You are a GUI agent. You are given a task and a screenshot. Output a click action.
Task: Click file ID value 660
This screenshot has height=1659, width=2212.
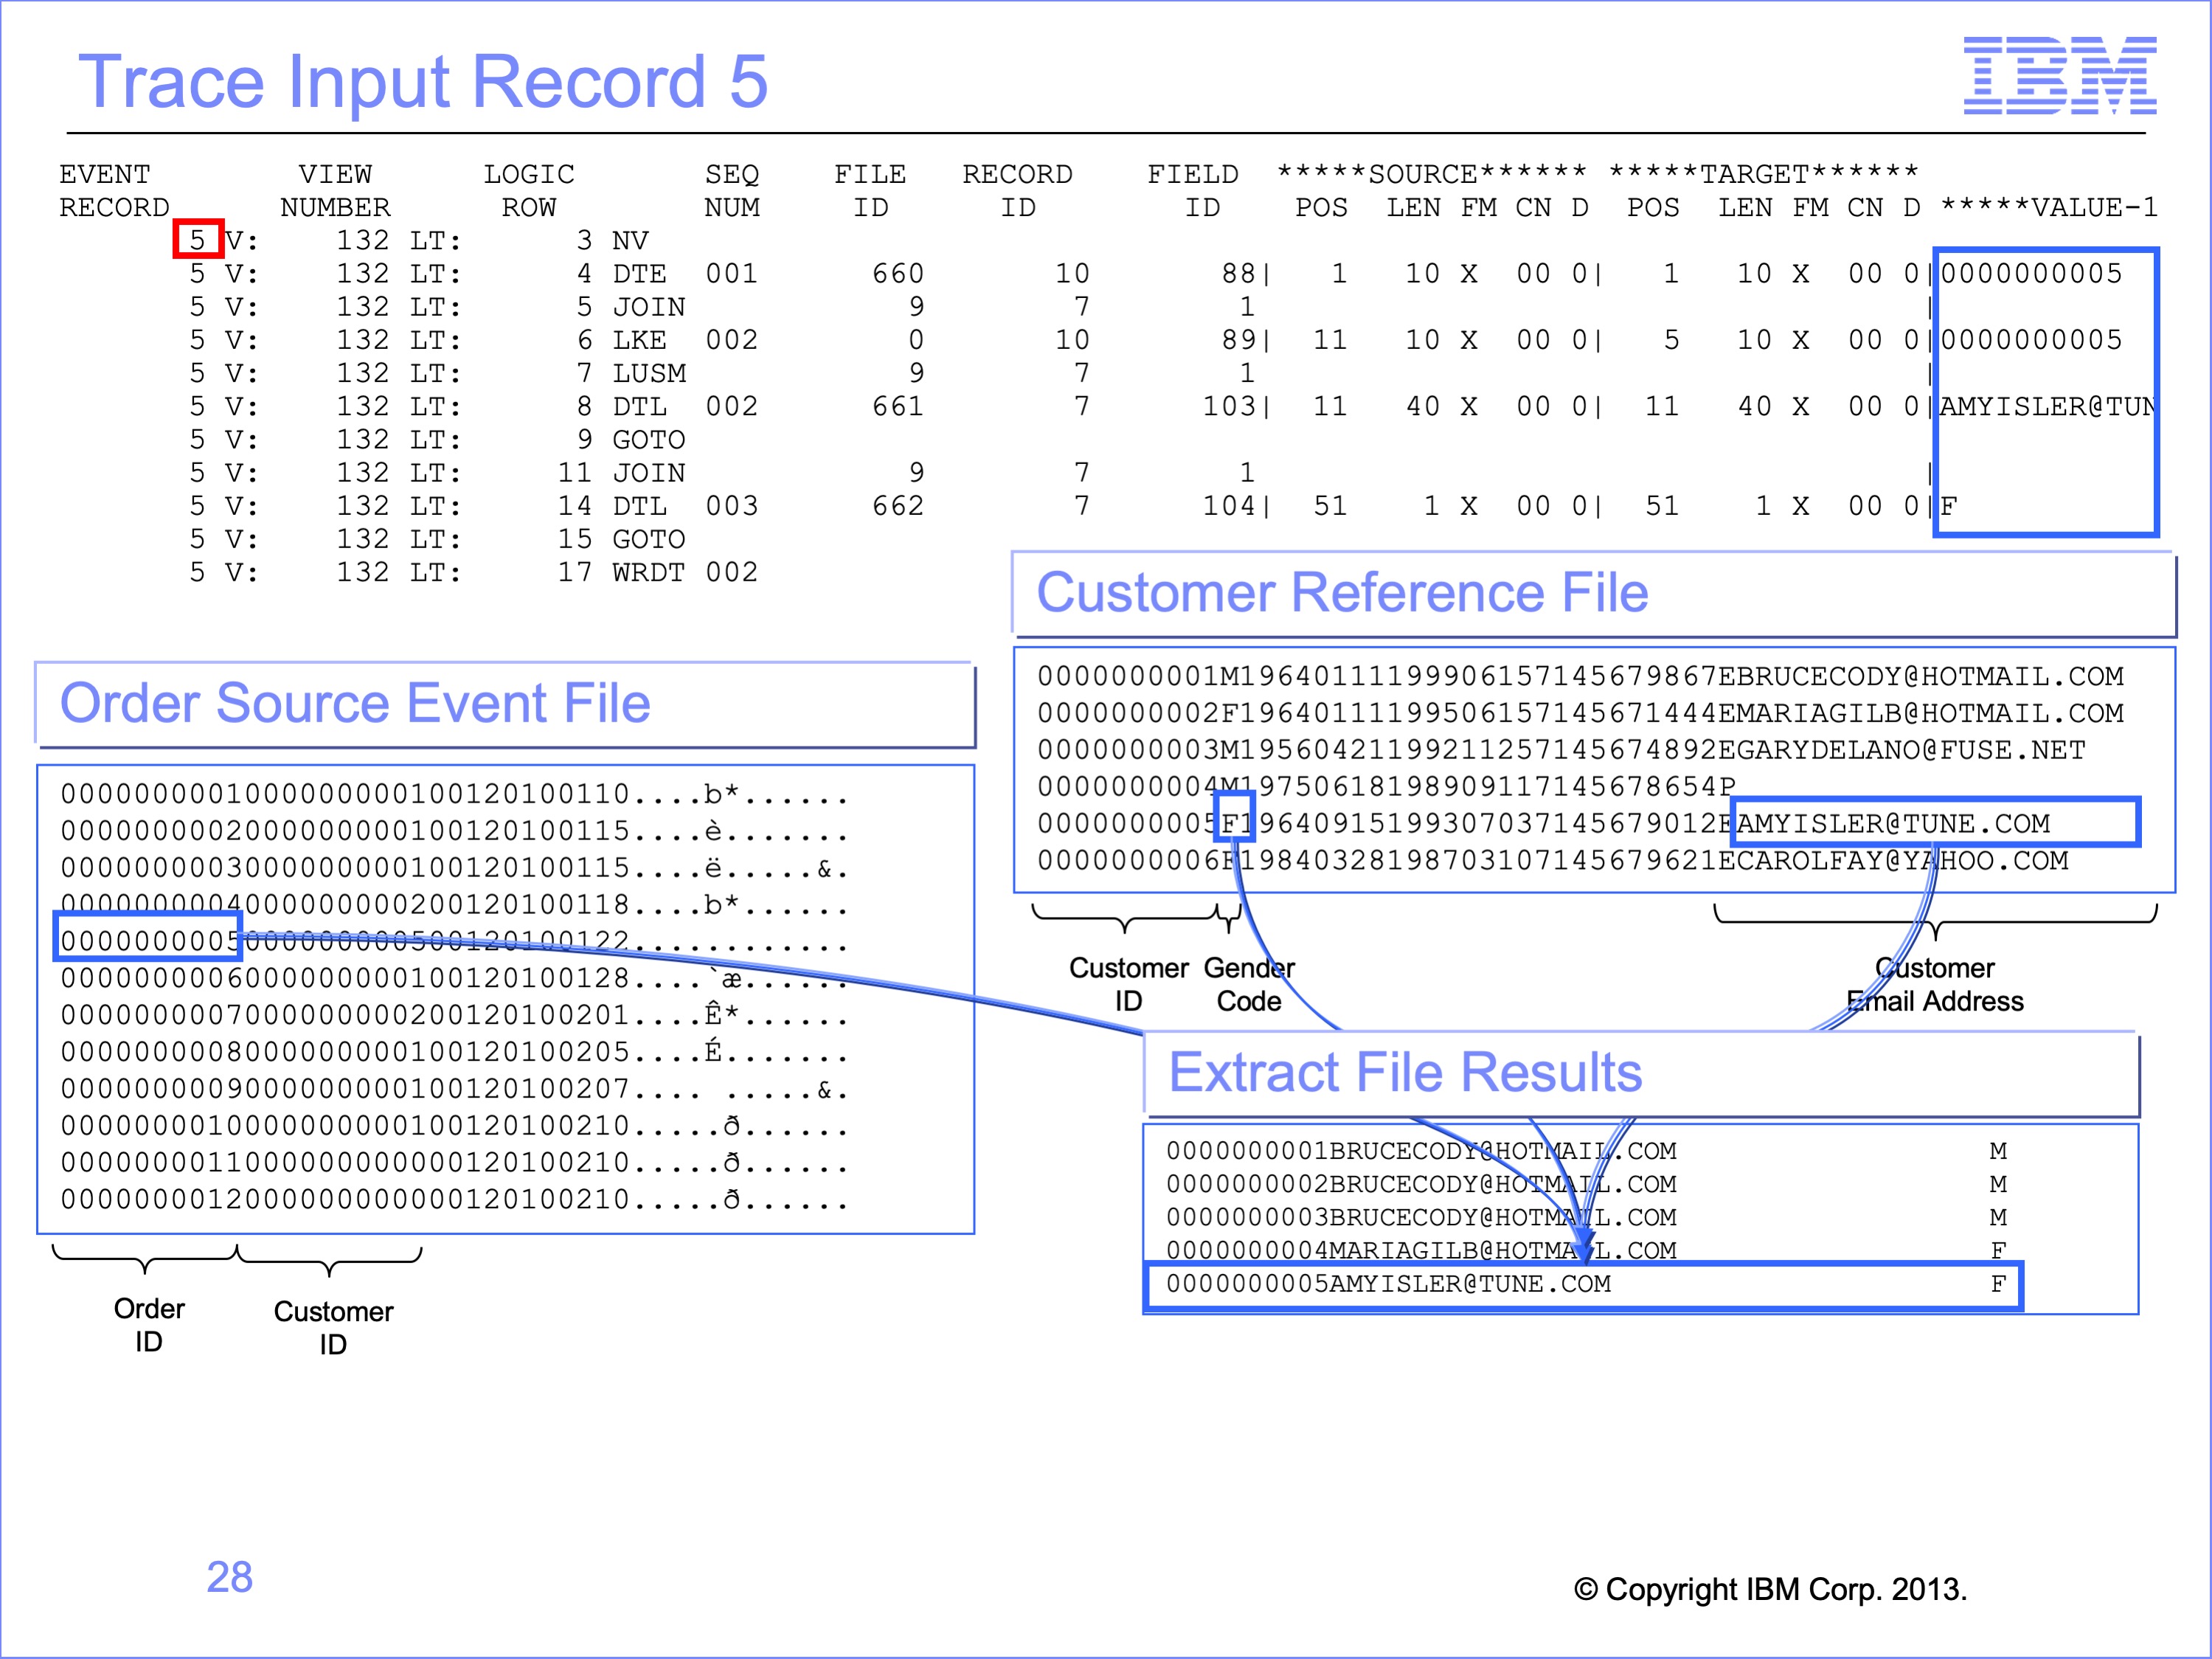coord(898,274)
